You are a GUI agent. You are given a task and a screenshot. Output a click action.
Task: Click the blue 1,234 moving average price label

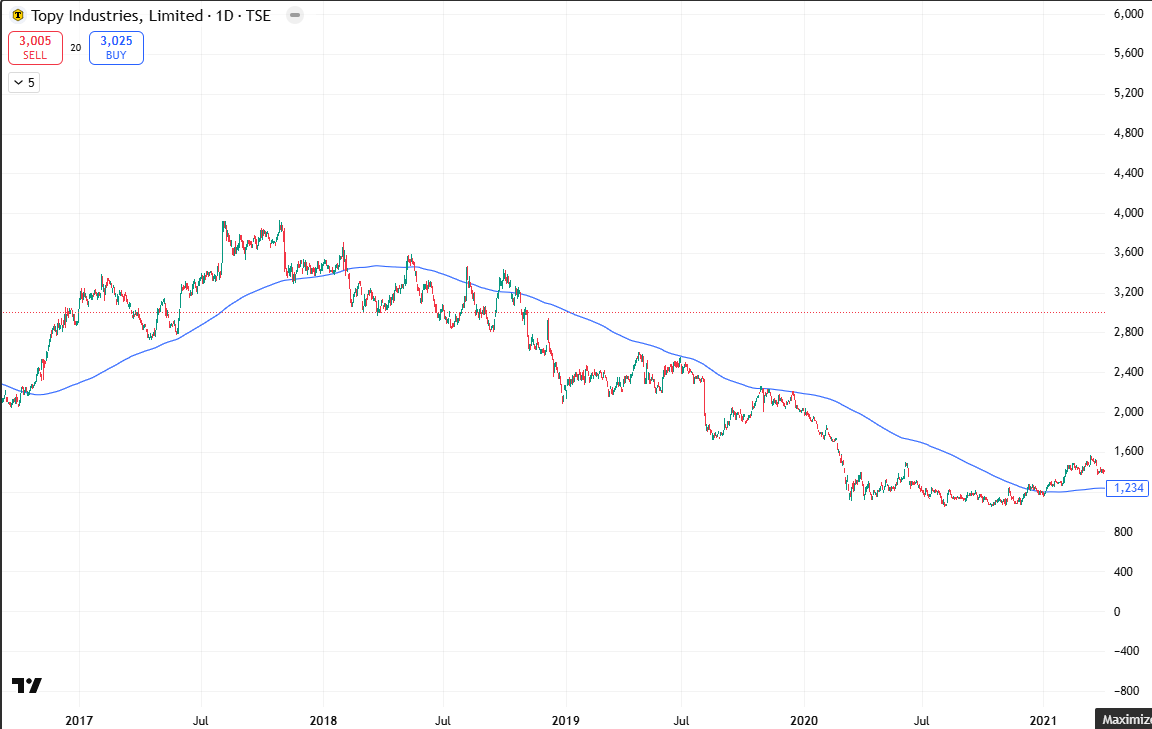1127,488
